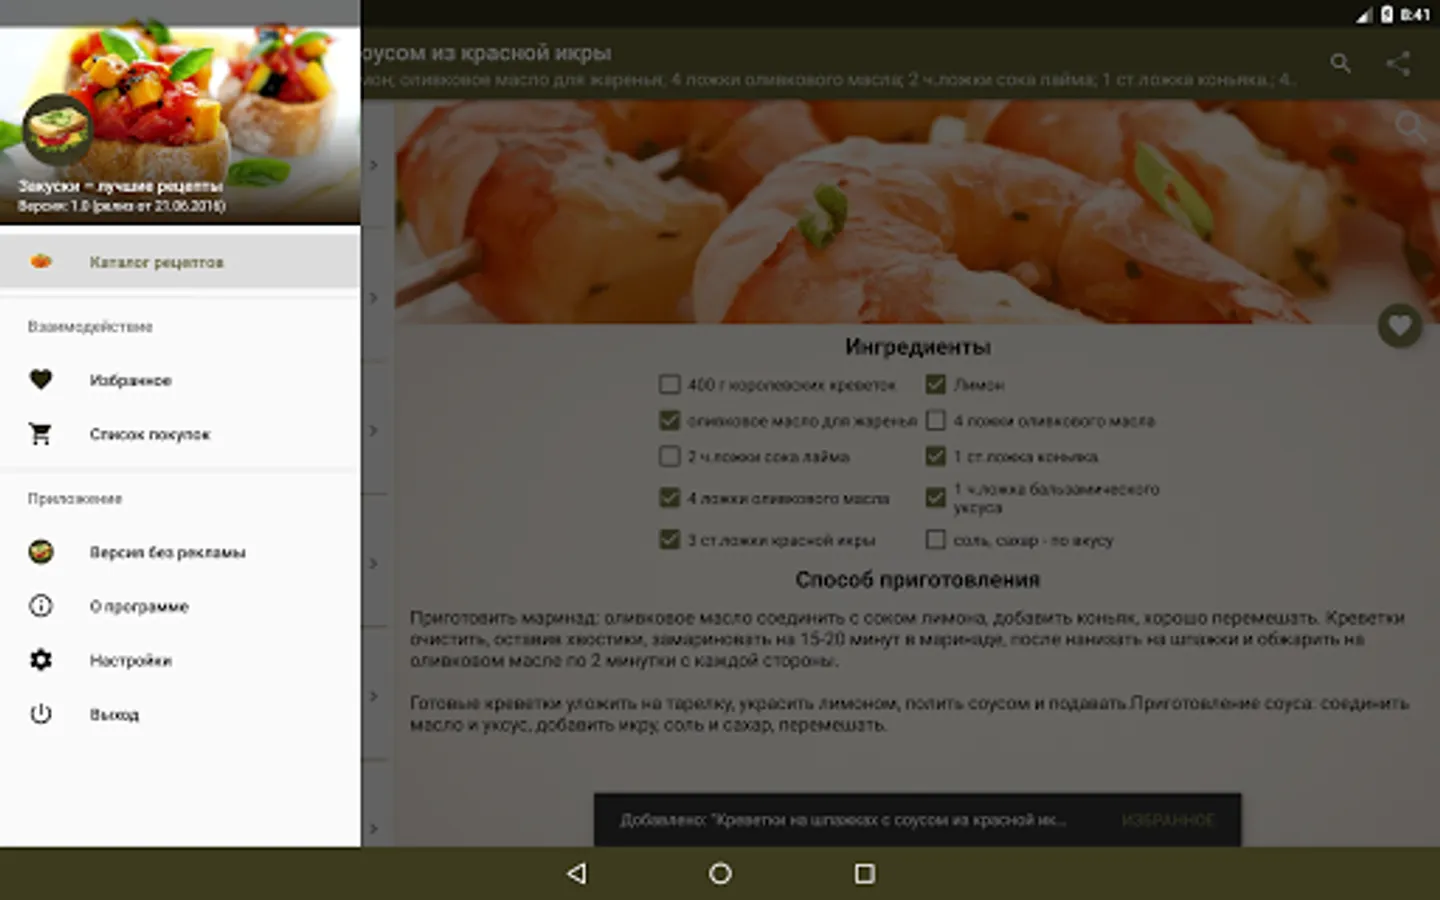Uncheck the checked 4 ложки оливкового масла
This screenshot has height=900, width=1440.
point(670,498)
